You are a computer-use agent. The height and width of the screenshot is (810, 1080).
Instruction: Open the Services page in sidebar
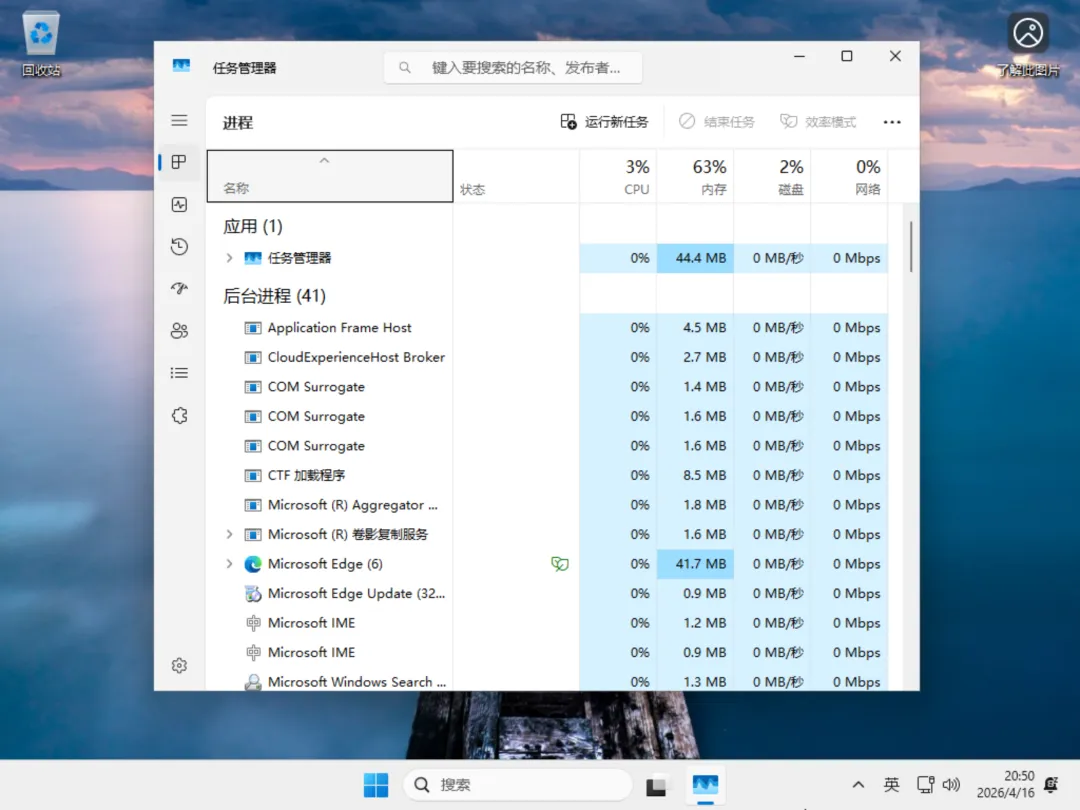[179, 415]
